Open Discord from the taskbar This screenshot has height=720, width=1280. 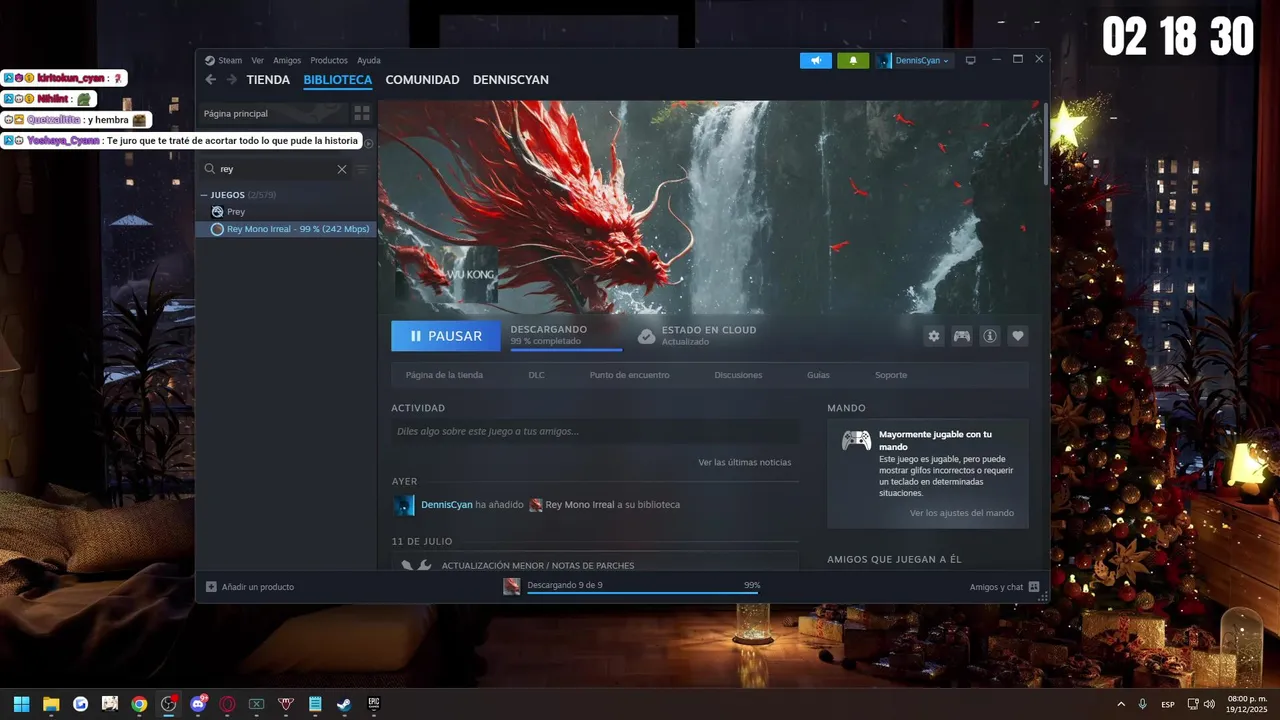pos(198,704)
